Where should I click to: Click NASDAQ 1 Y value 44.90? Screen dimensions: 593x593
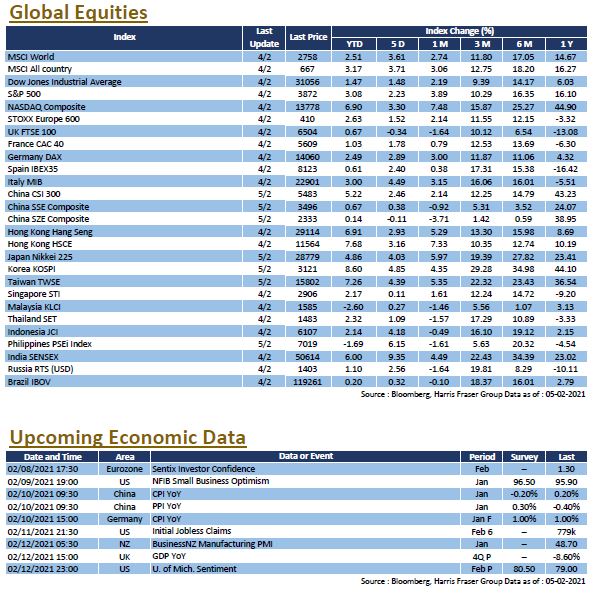565,107
